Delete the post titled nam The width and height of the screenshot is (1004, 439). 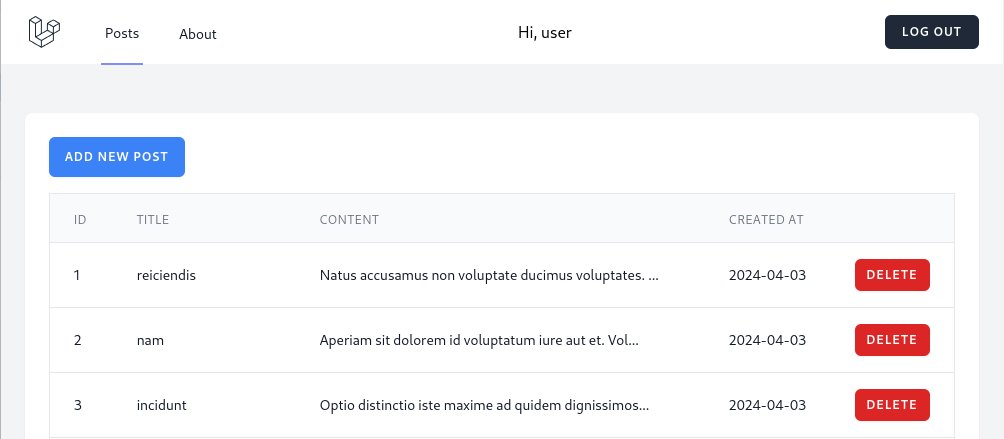[892, 340]
